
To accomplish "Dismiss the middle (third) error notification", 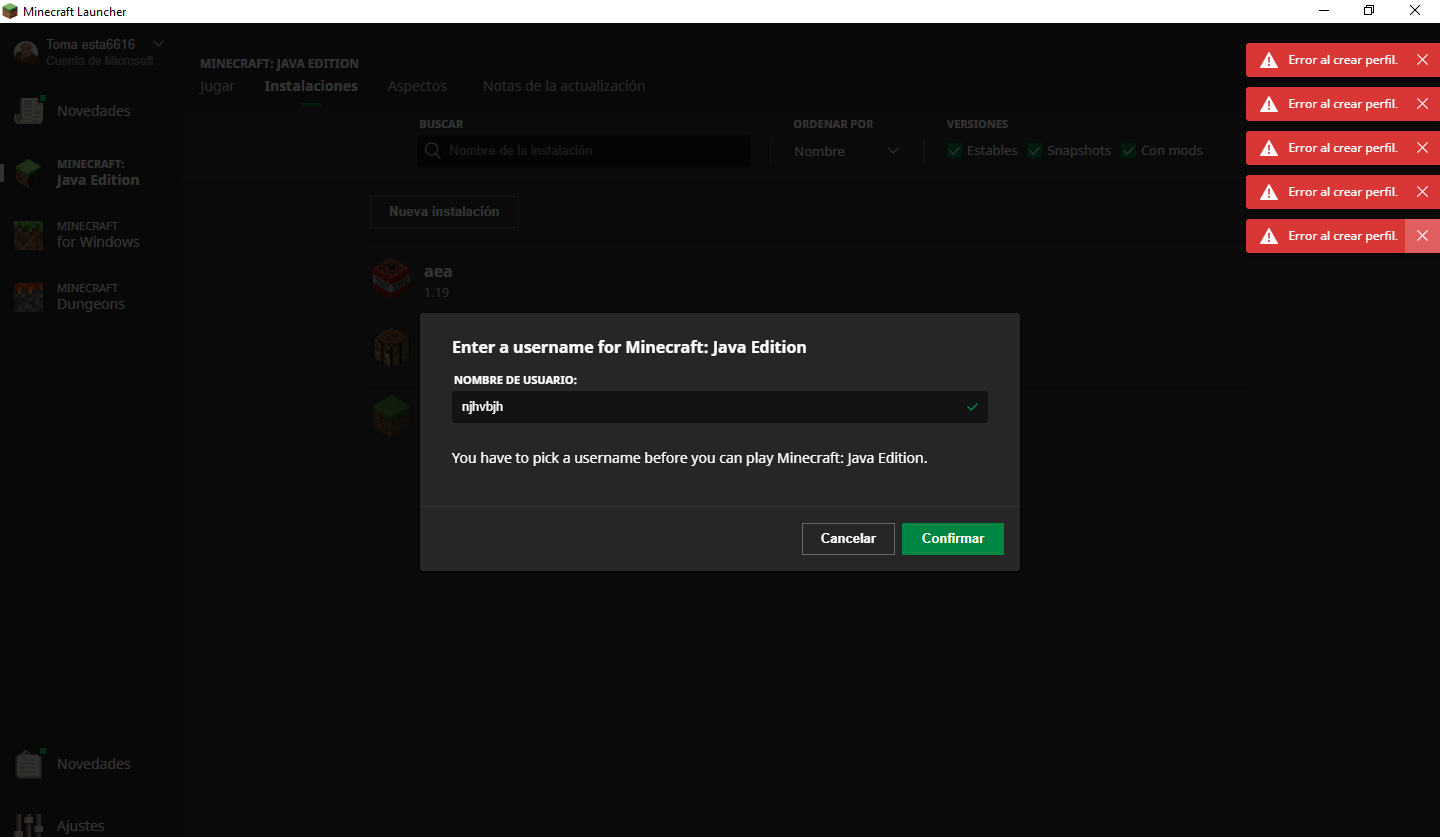I will pyautogui.click(x=1422, y=148).
